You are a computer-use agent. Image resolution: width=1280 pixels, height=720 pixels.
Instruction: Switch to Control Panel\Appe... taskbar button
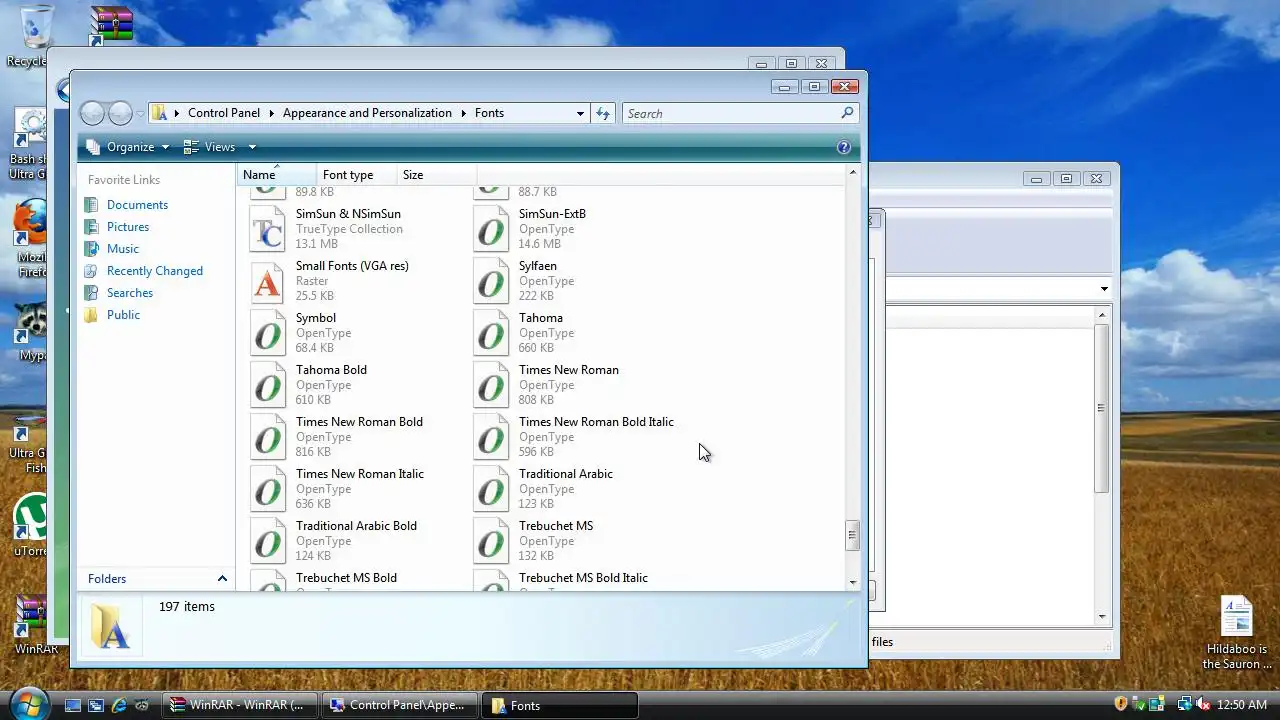click(x=400, y=705)
